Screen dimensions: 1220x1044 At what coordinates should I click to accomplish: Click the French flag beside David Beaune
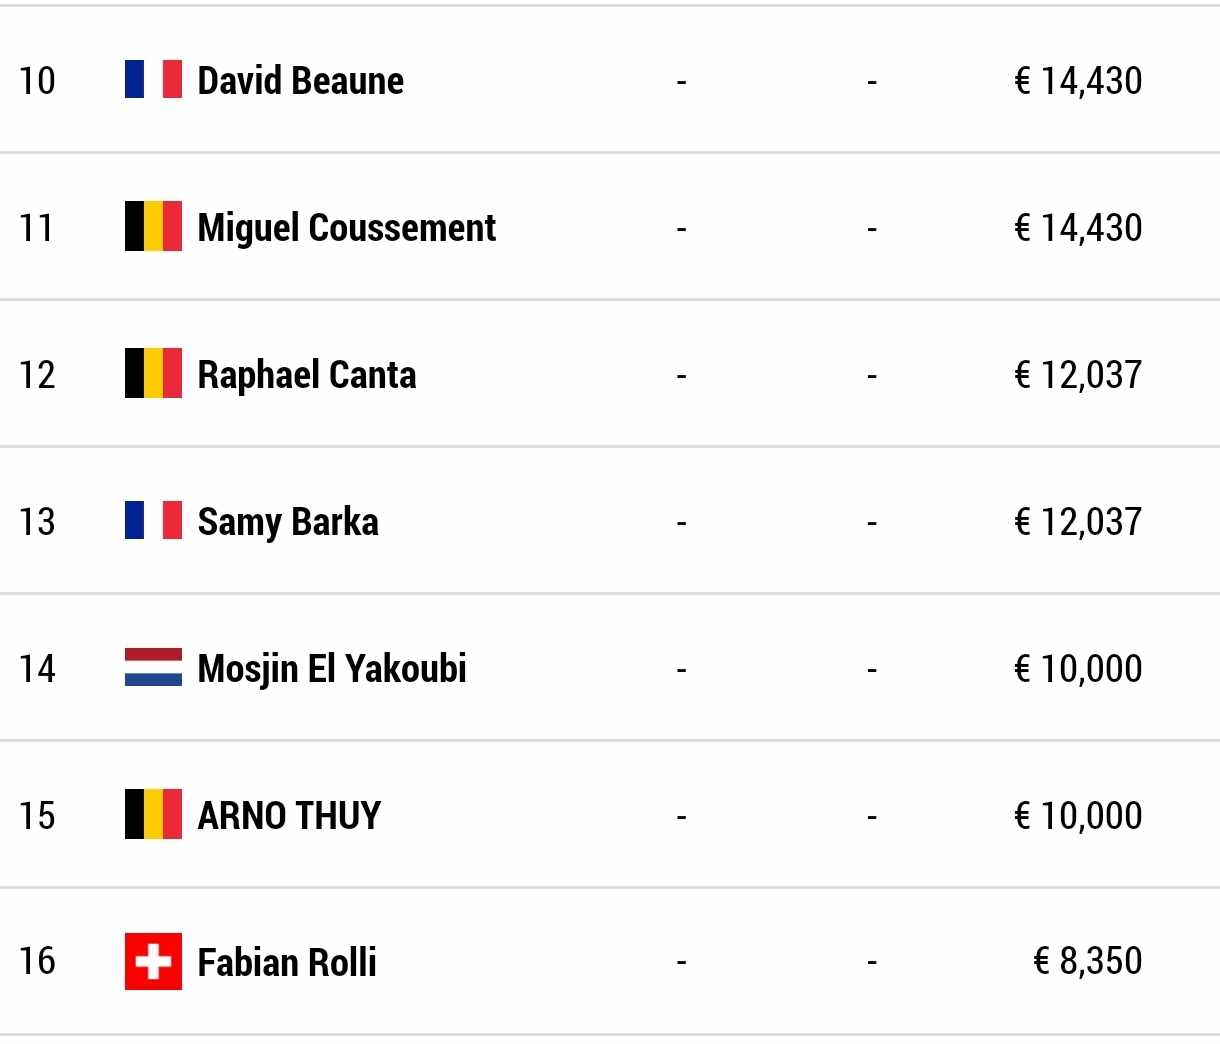153,79
